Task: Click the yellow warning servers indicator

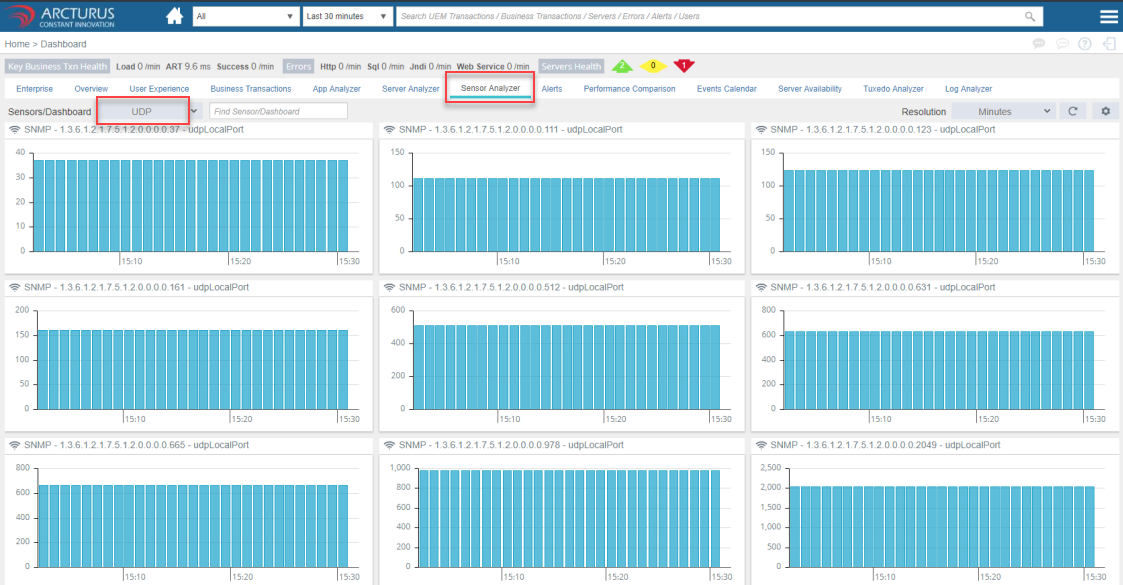Action: point(653,66)
